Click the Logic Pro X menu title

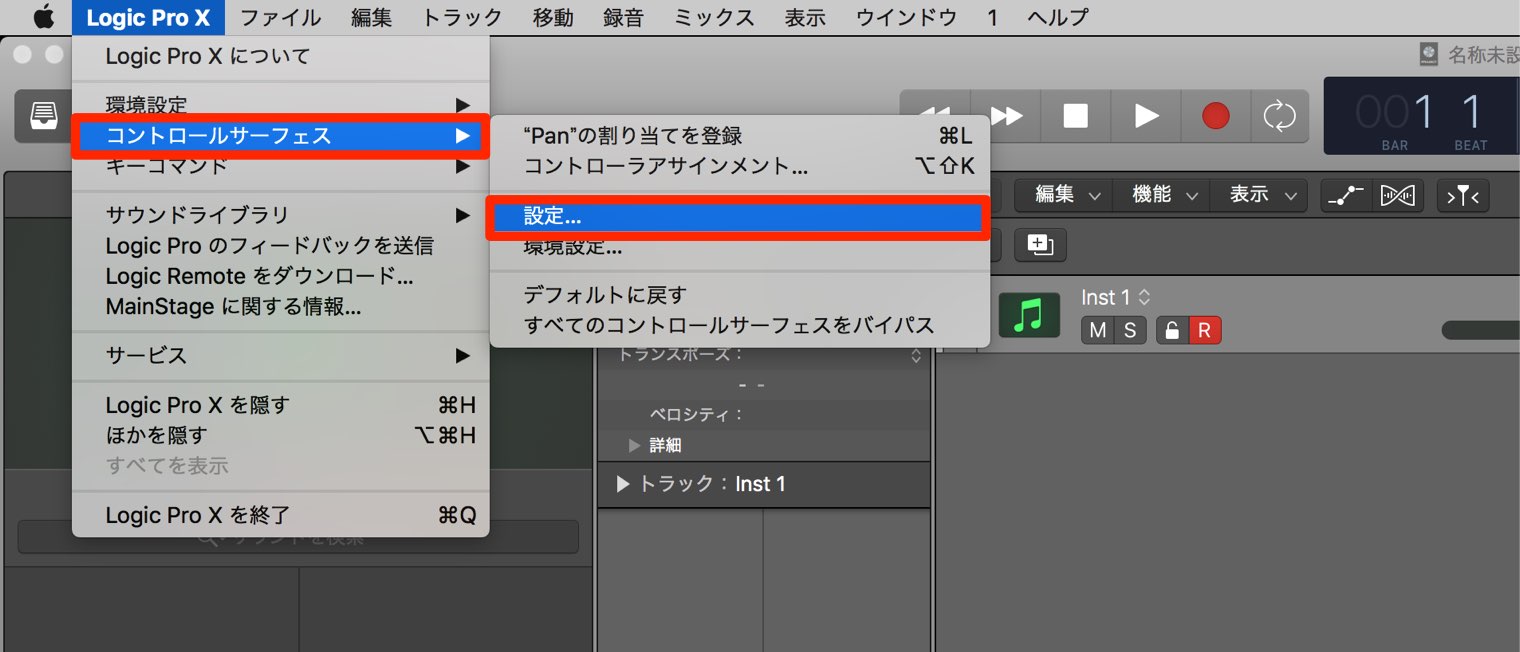point(148,17)
